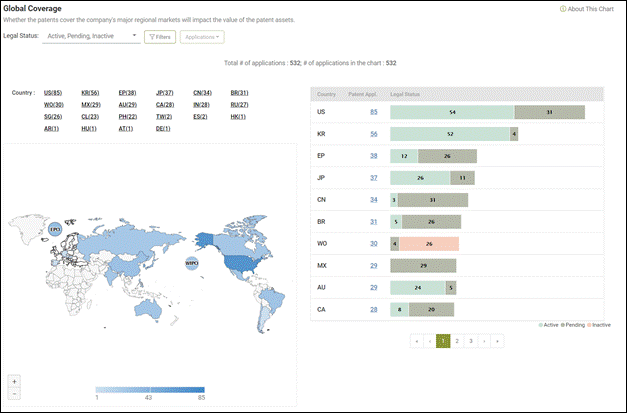627x413 pixels.
Task: Open the 56 patent applications for KR
Action: [373, 134]
